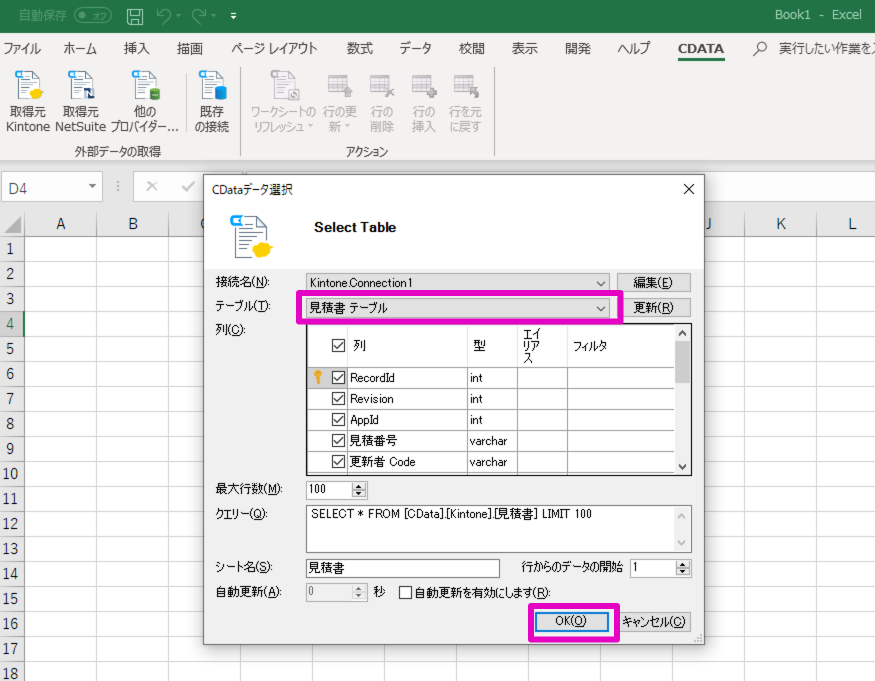Increase the max rows (最大行数) spinner
Image resolution: width=875 pixels, height=681 pixels.
point(359,486)
